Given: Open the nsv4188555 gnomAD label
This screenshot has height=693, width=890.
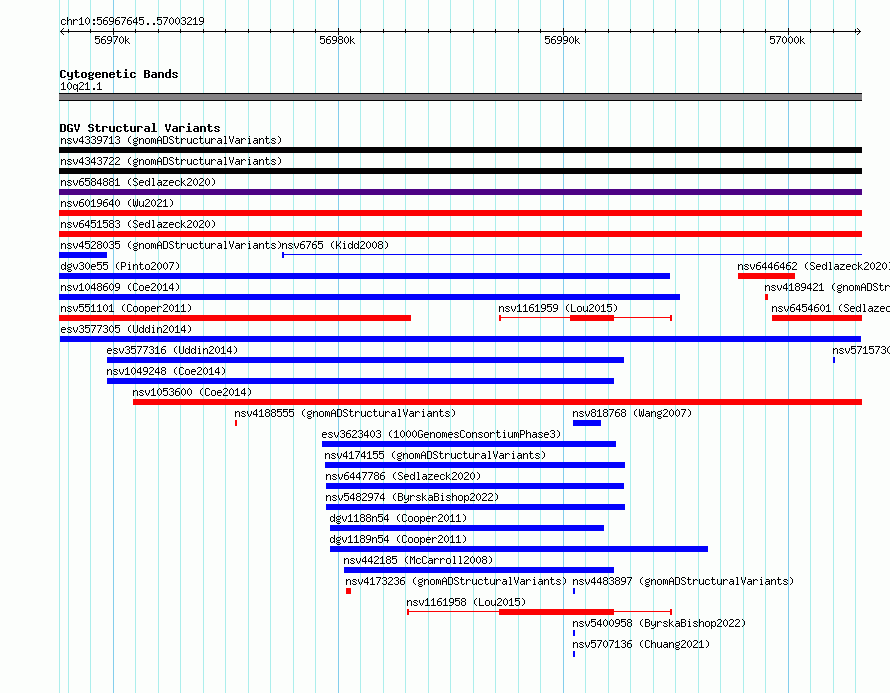Looking at the screenshot, I should [x=345, y=413].
